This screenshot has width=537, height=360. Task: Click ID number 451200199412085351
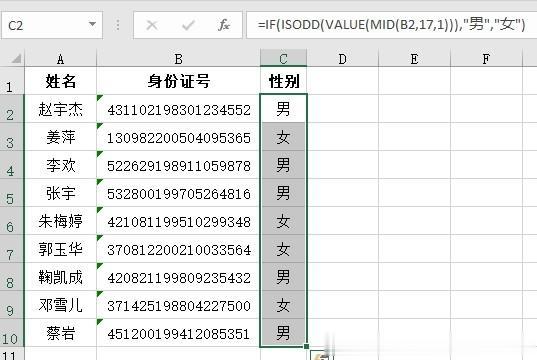click(x=178, y=334)
